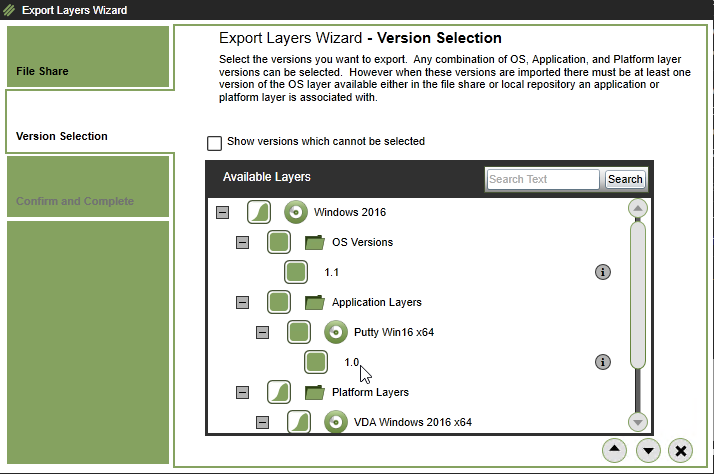Click the Windows 2016 layer disc icon
The height and width of the screenshot is (474, 714).
(296, 212)
